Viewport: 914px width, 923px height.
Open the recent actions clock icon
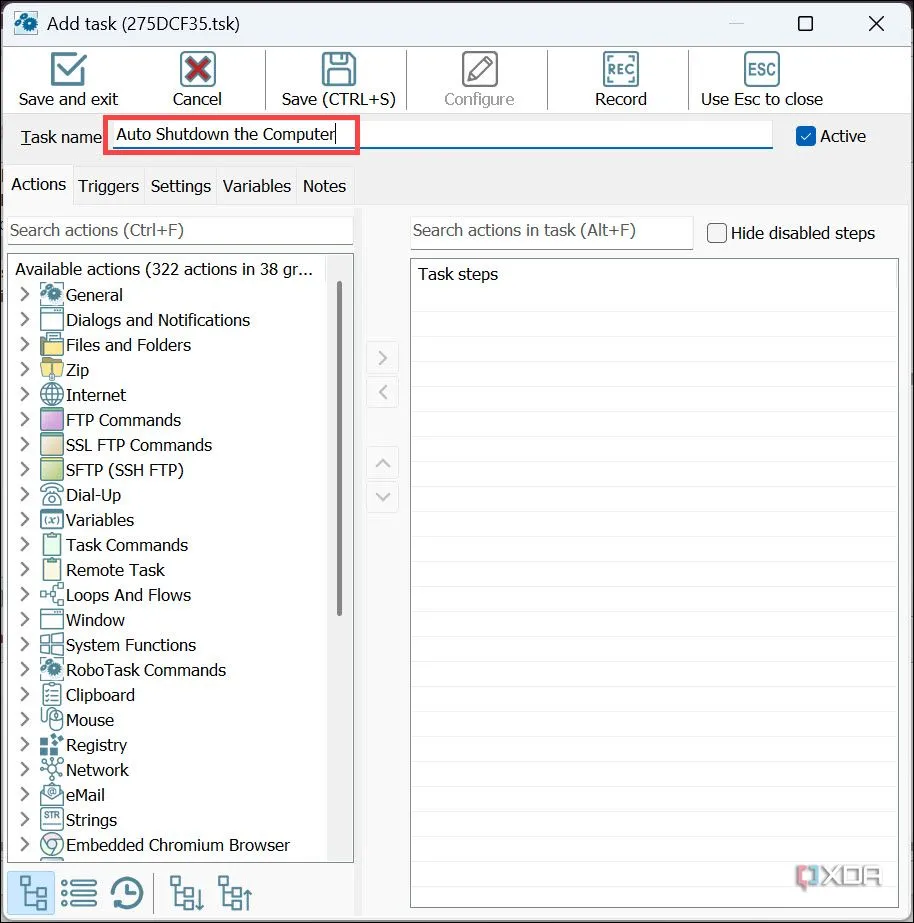click(x=127, y=892)
